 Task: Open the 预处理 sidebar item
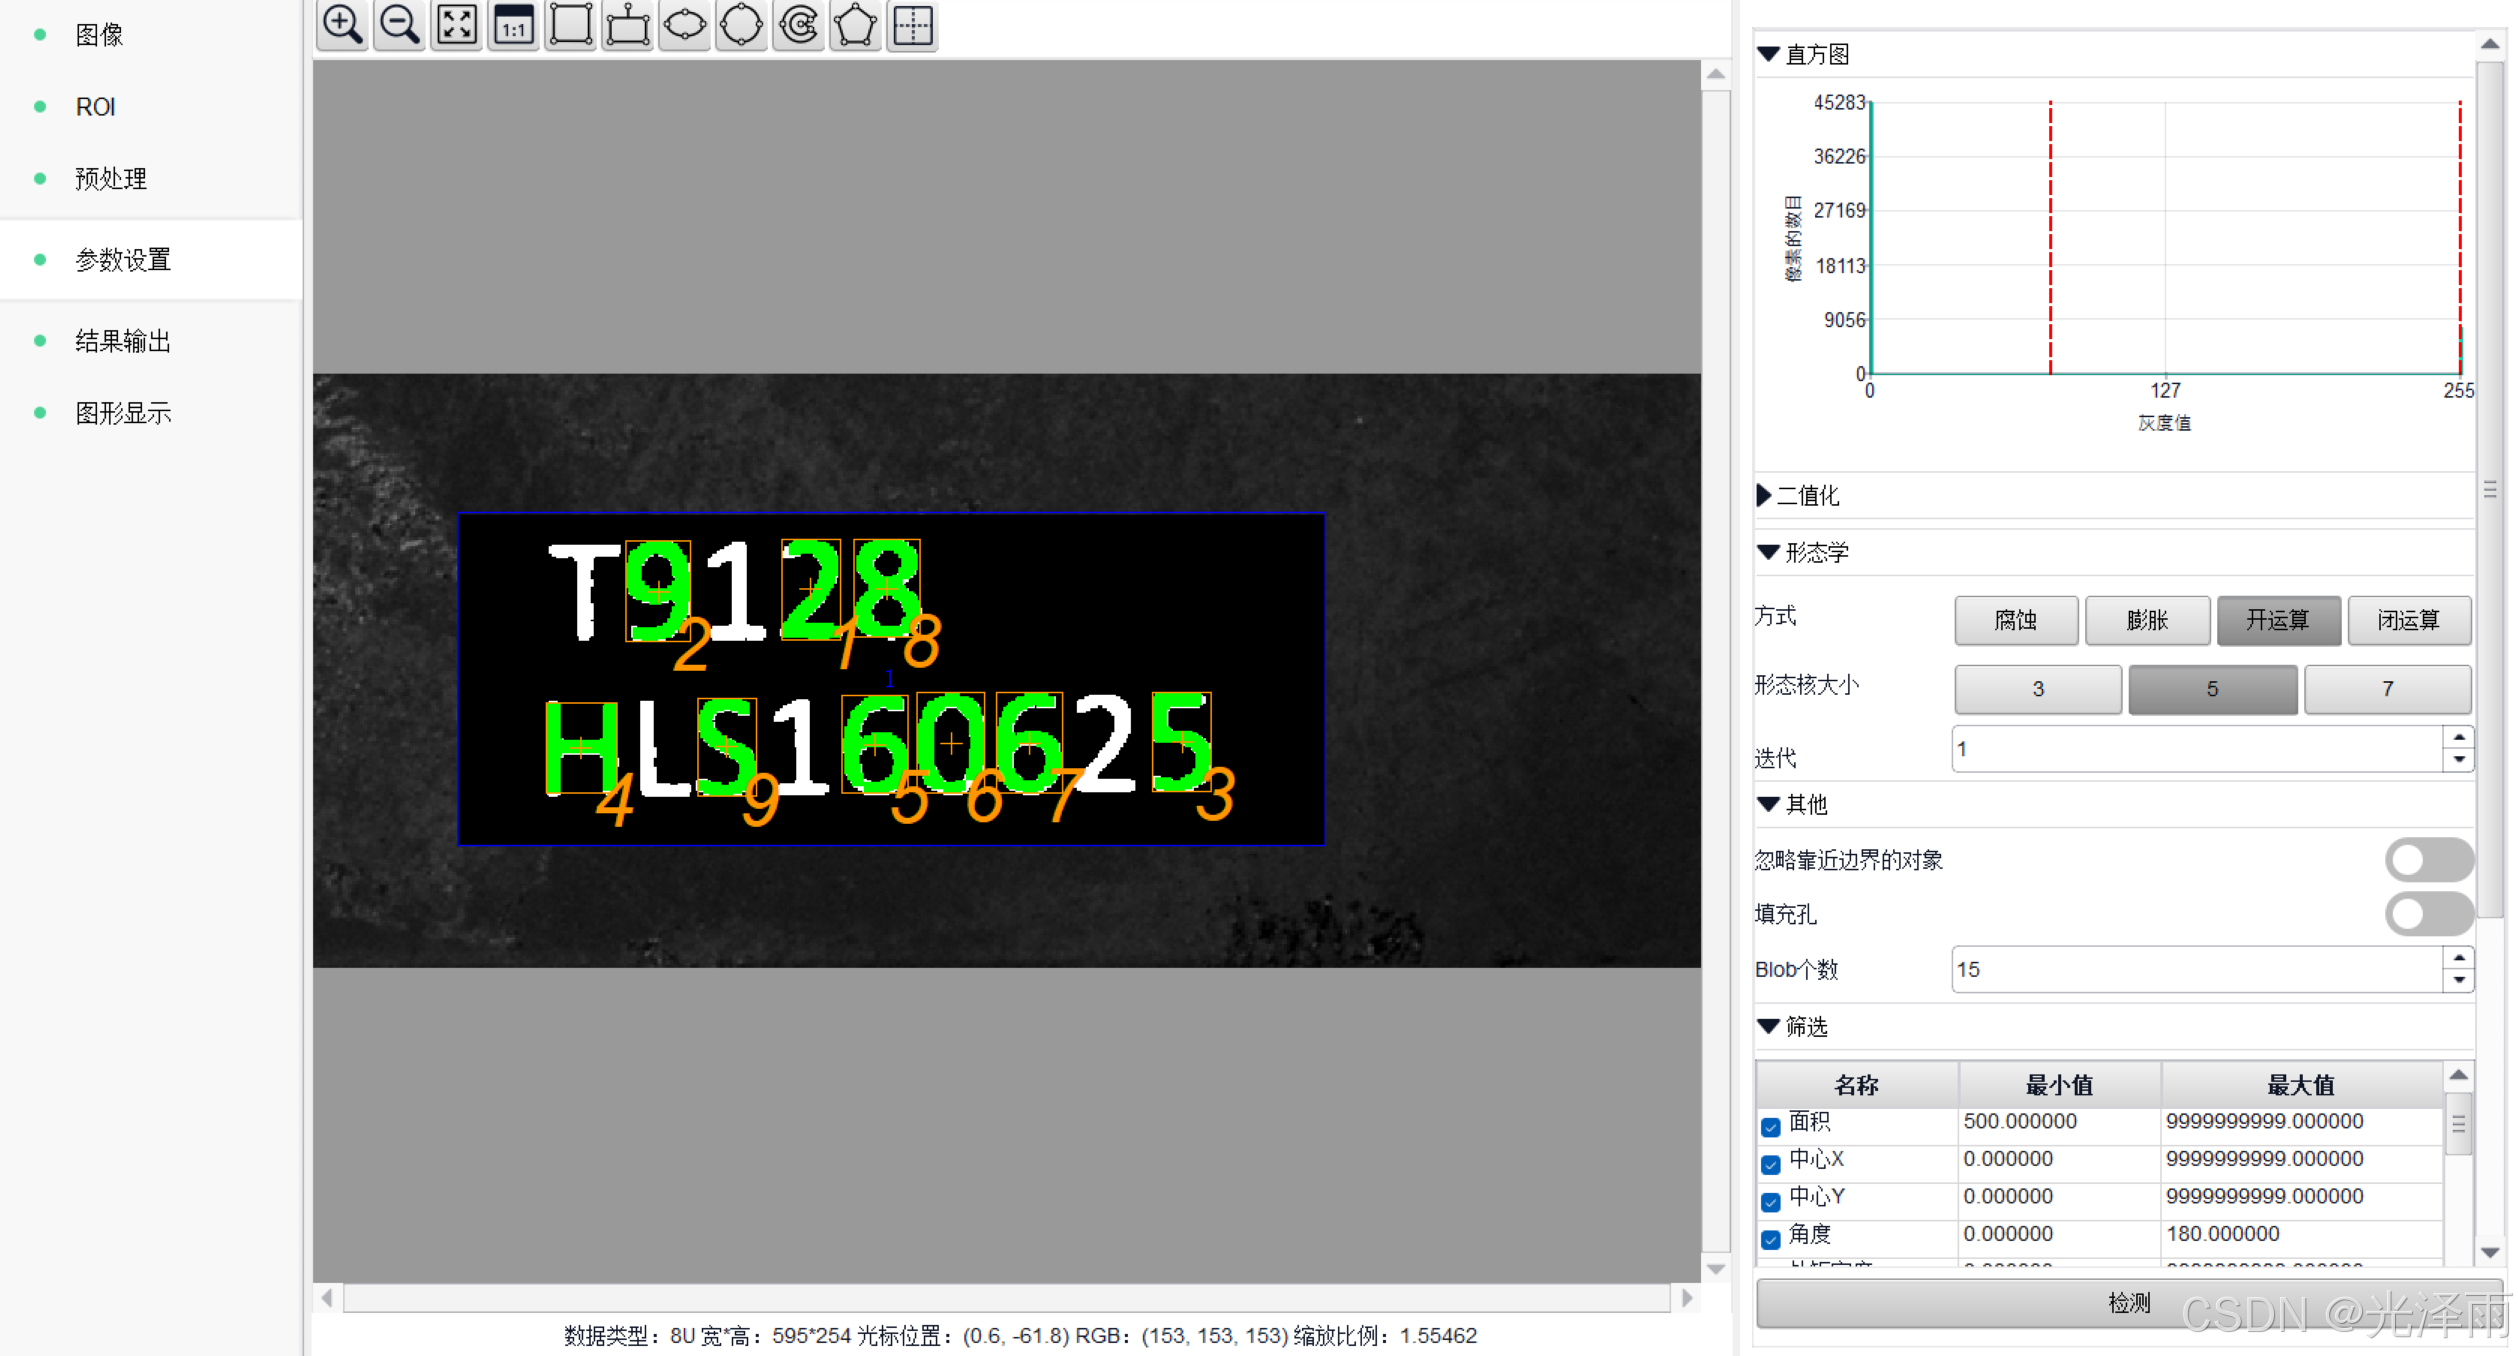tap(111, 179)
